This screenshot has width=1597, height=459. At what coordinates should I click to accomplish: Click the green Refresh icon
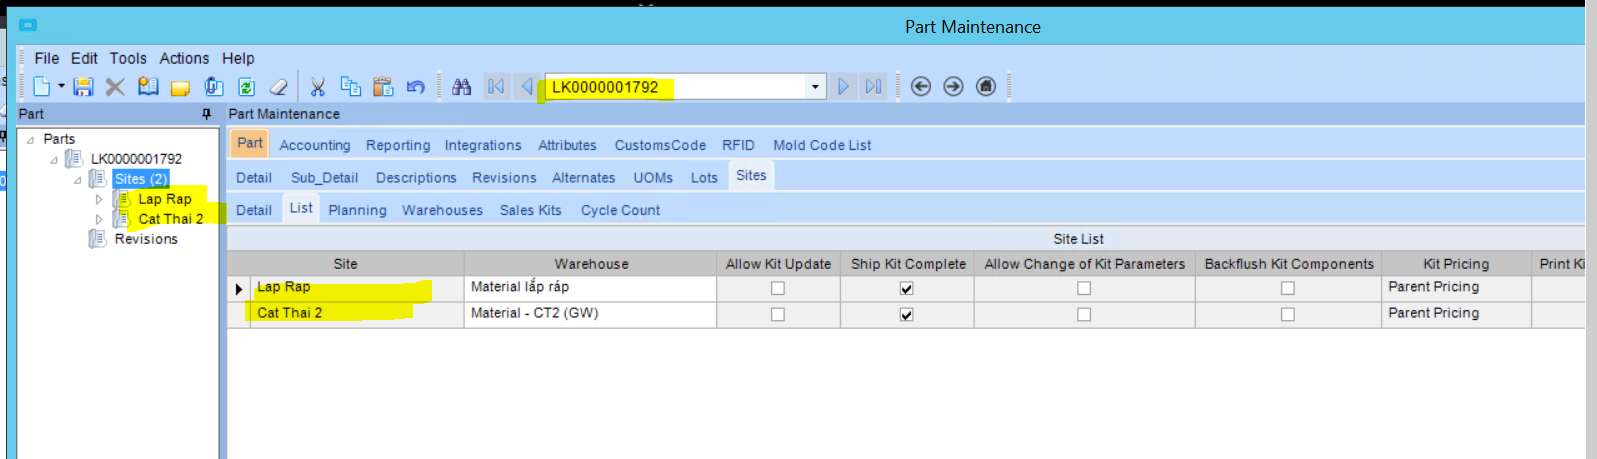246,87
